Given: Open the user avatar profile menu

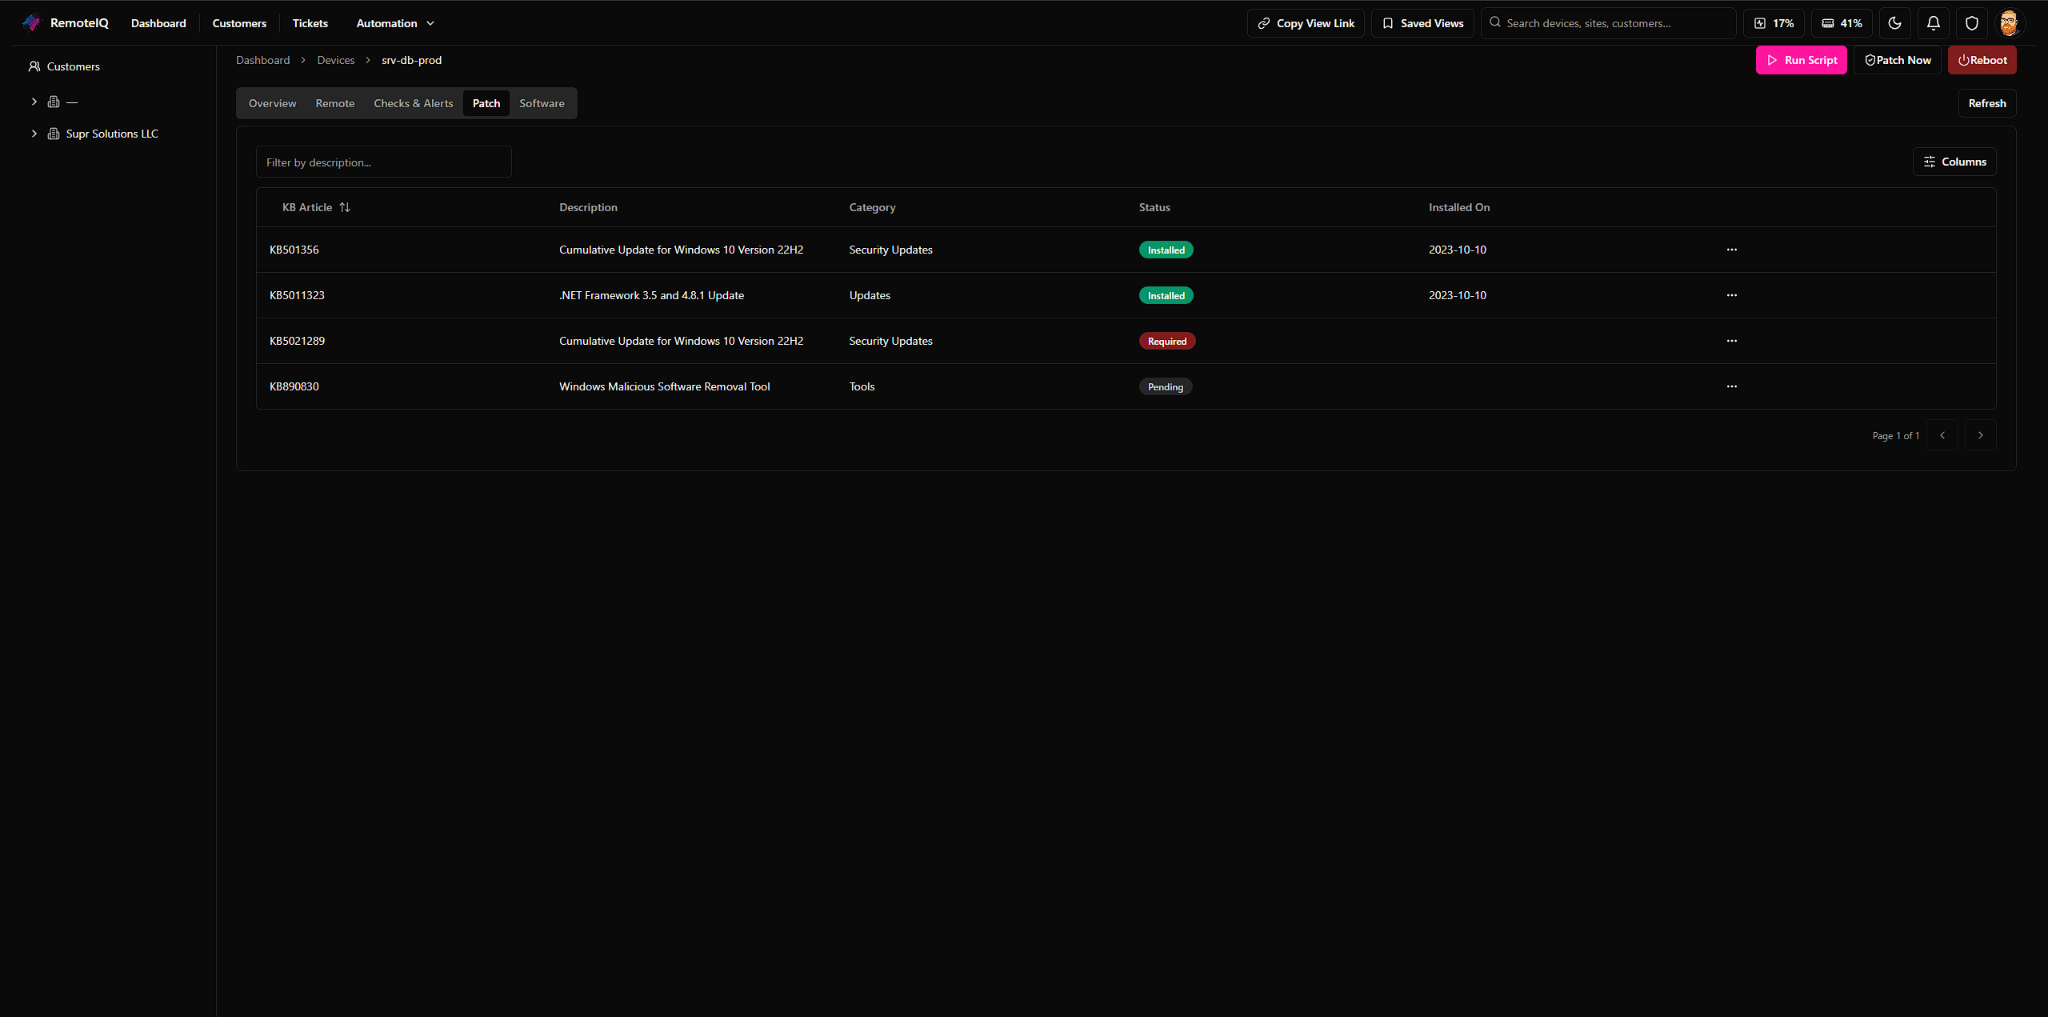Looking at the screenshot, I should click(2010, 22).
